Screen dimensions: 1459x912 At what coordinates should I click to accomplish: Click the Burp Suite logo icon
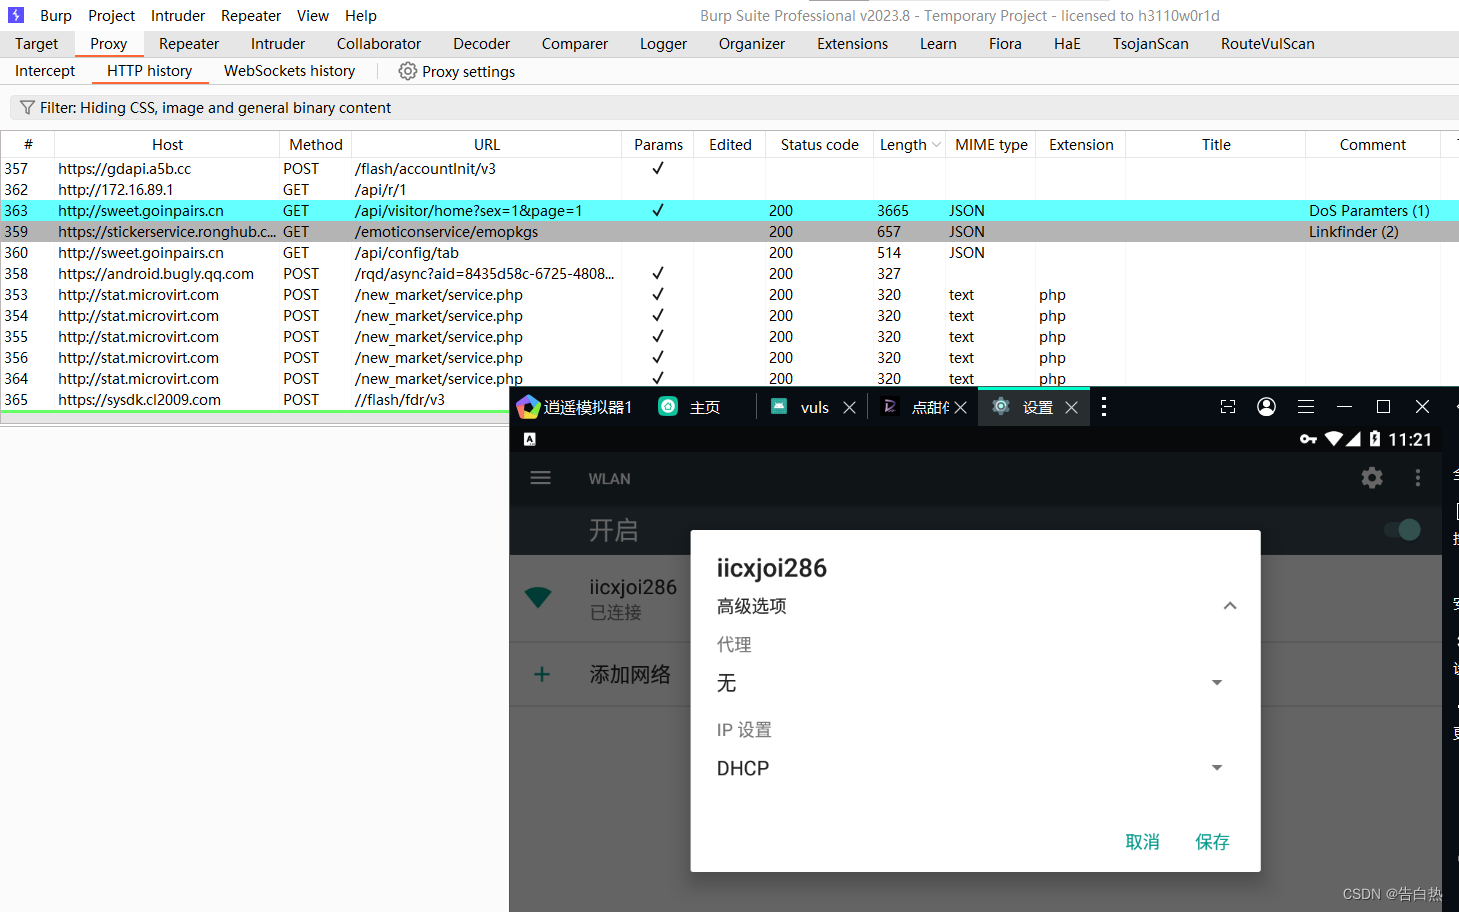coord(15,15)
